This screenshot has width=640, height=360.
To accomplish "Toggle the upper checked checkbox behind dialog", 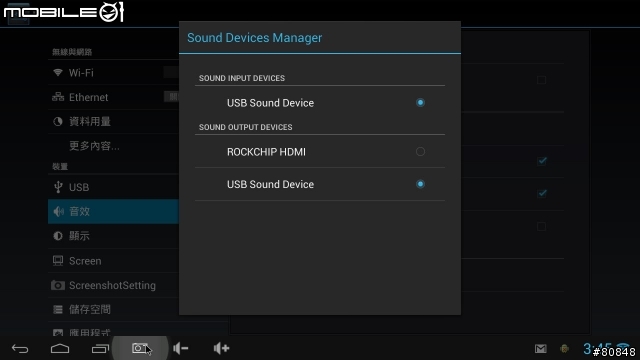I will point(542,161).
